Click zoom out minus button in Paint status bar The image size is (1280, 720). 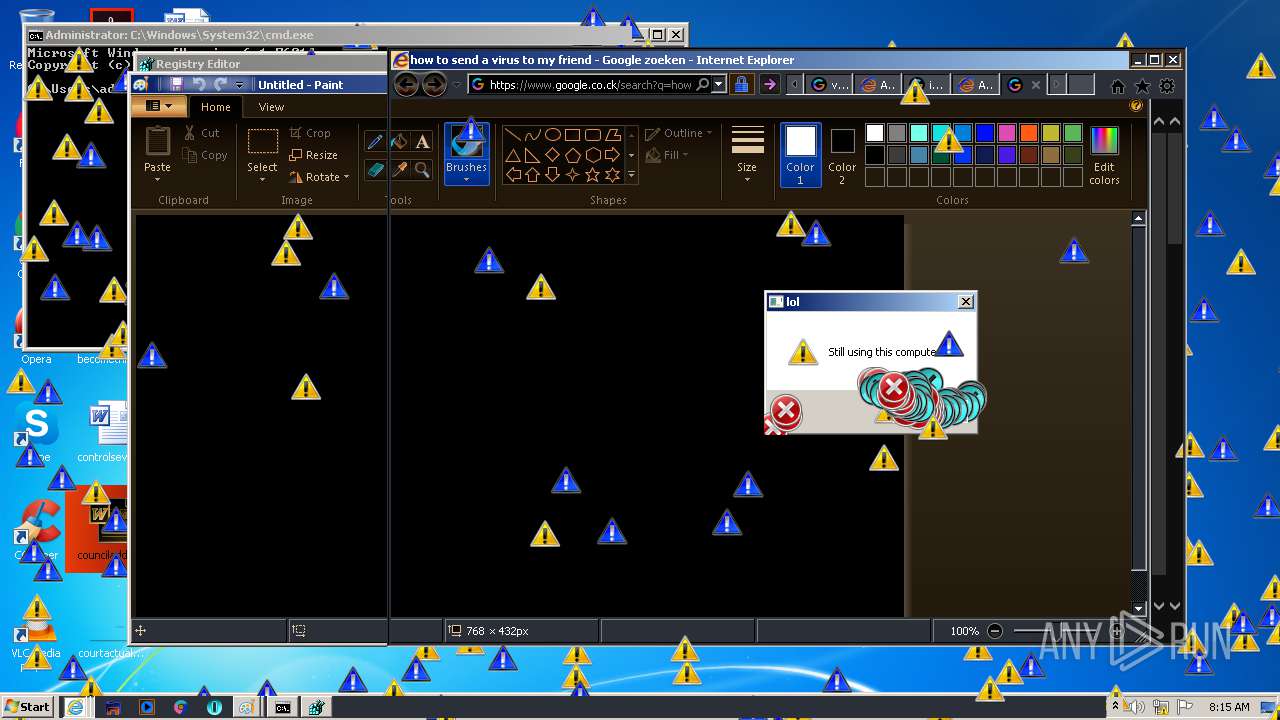(995, 631)
